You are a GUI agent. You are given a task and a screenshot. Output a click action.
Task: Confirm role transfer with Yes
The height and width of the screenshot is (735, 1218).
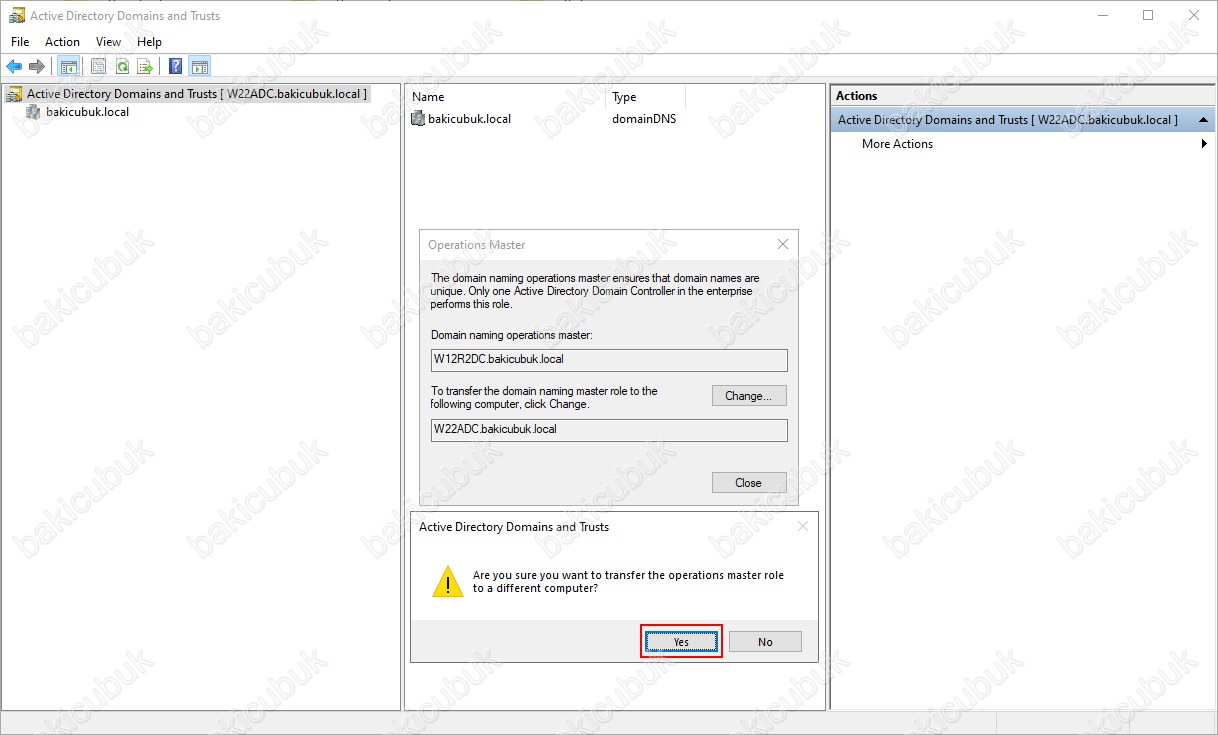[680, 642]
